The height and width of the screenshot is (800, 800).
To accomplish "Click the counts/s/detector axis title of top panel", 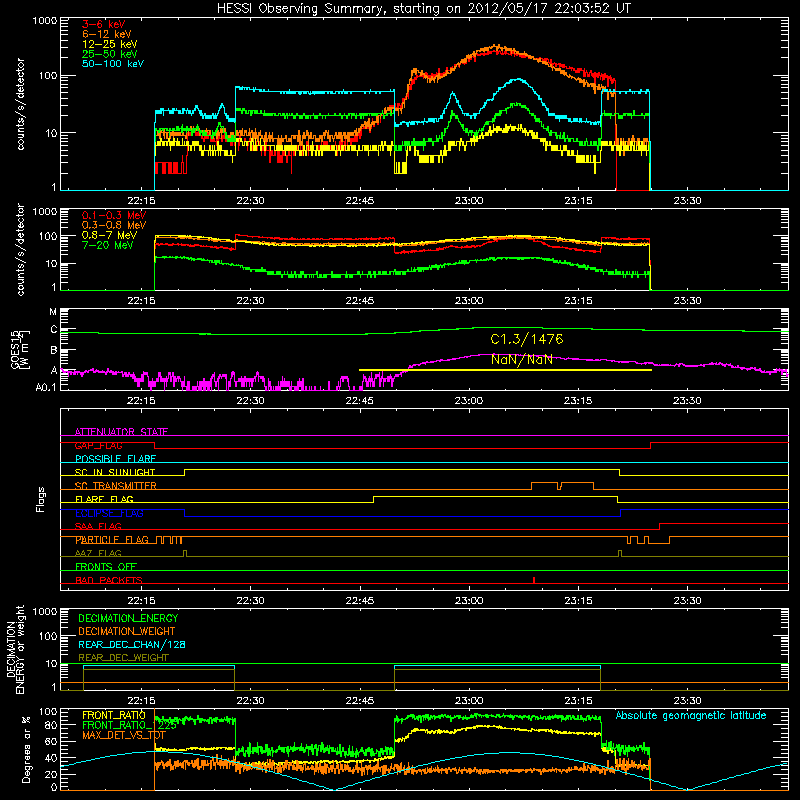I will [20, 104].
